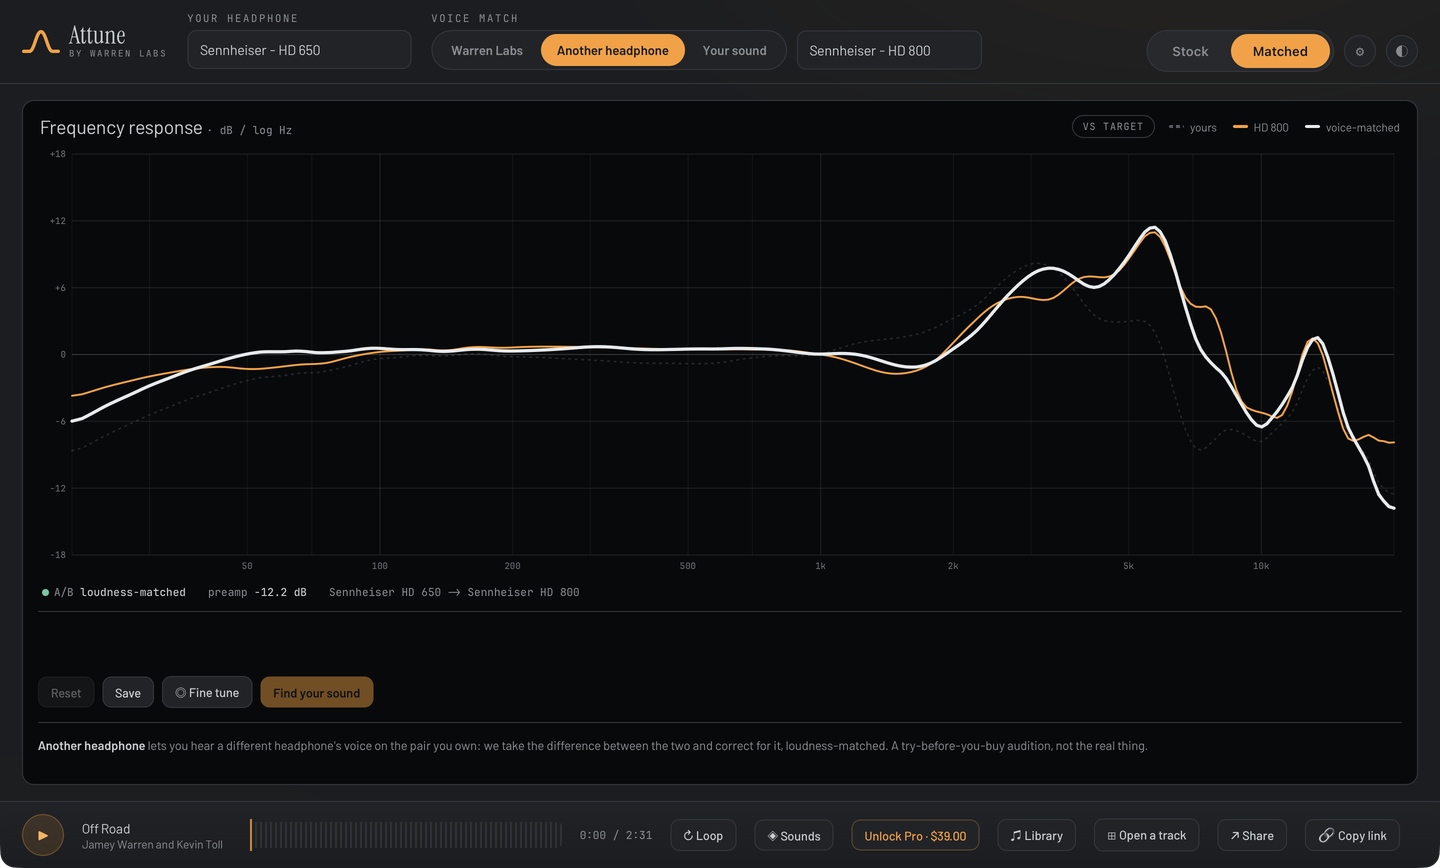Click the Attune wave logo icon
The image size is (1440, 868).
coord(41,42)
